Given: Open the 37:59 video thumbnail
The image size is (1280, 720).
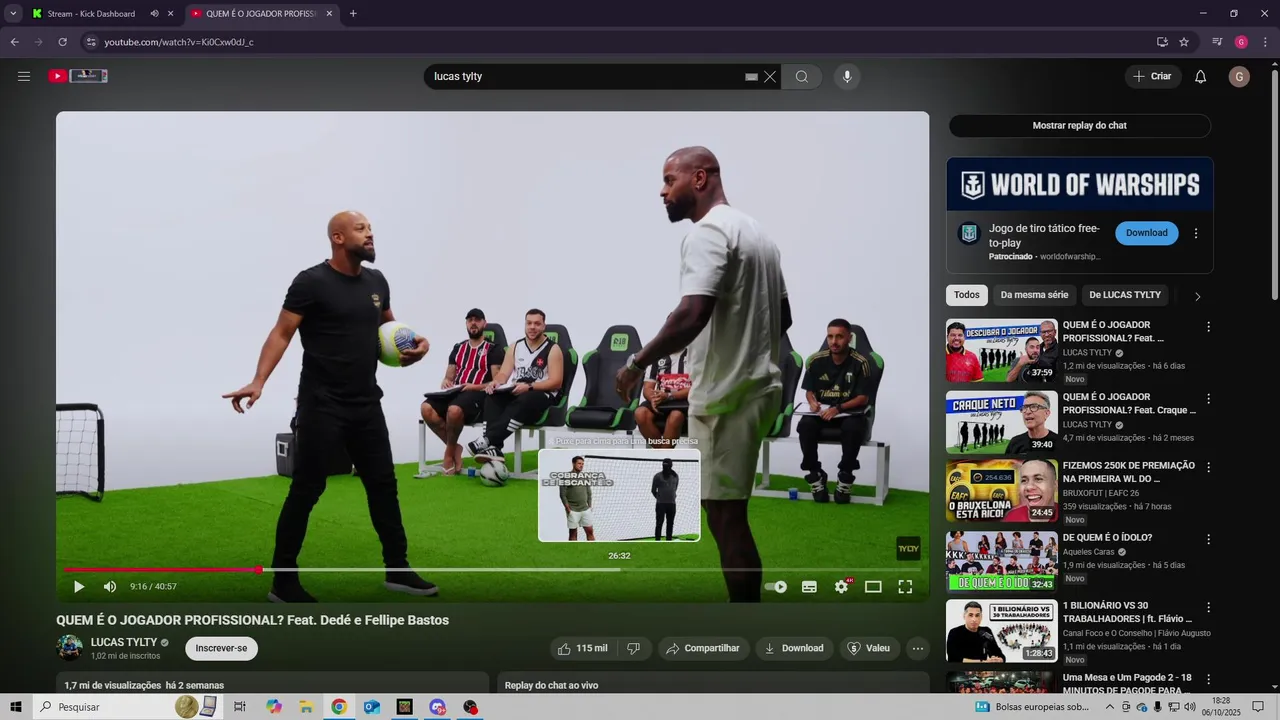Looking at the screenshot, I should pyautogui.click(x=1001, y=350).
